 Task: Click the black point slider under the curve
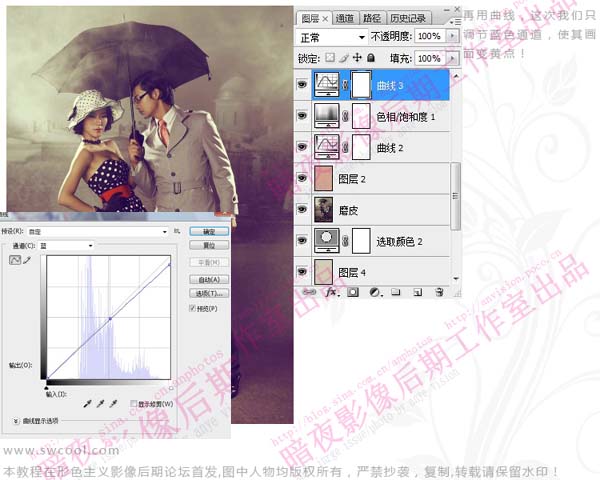tap(47, 382)
